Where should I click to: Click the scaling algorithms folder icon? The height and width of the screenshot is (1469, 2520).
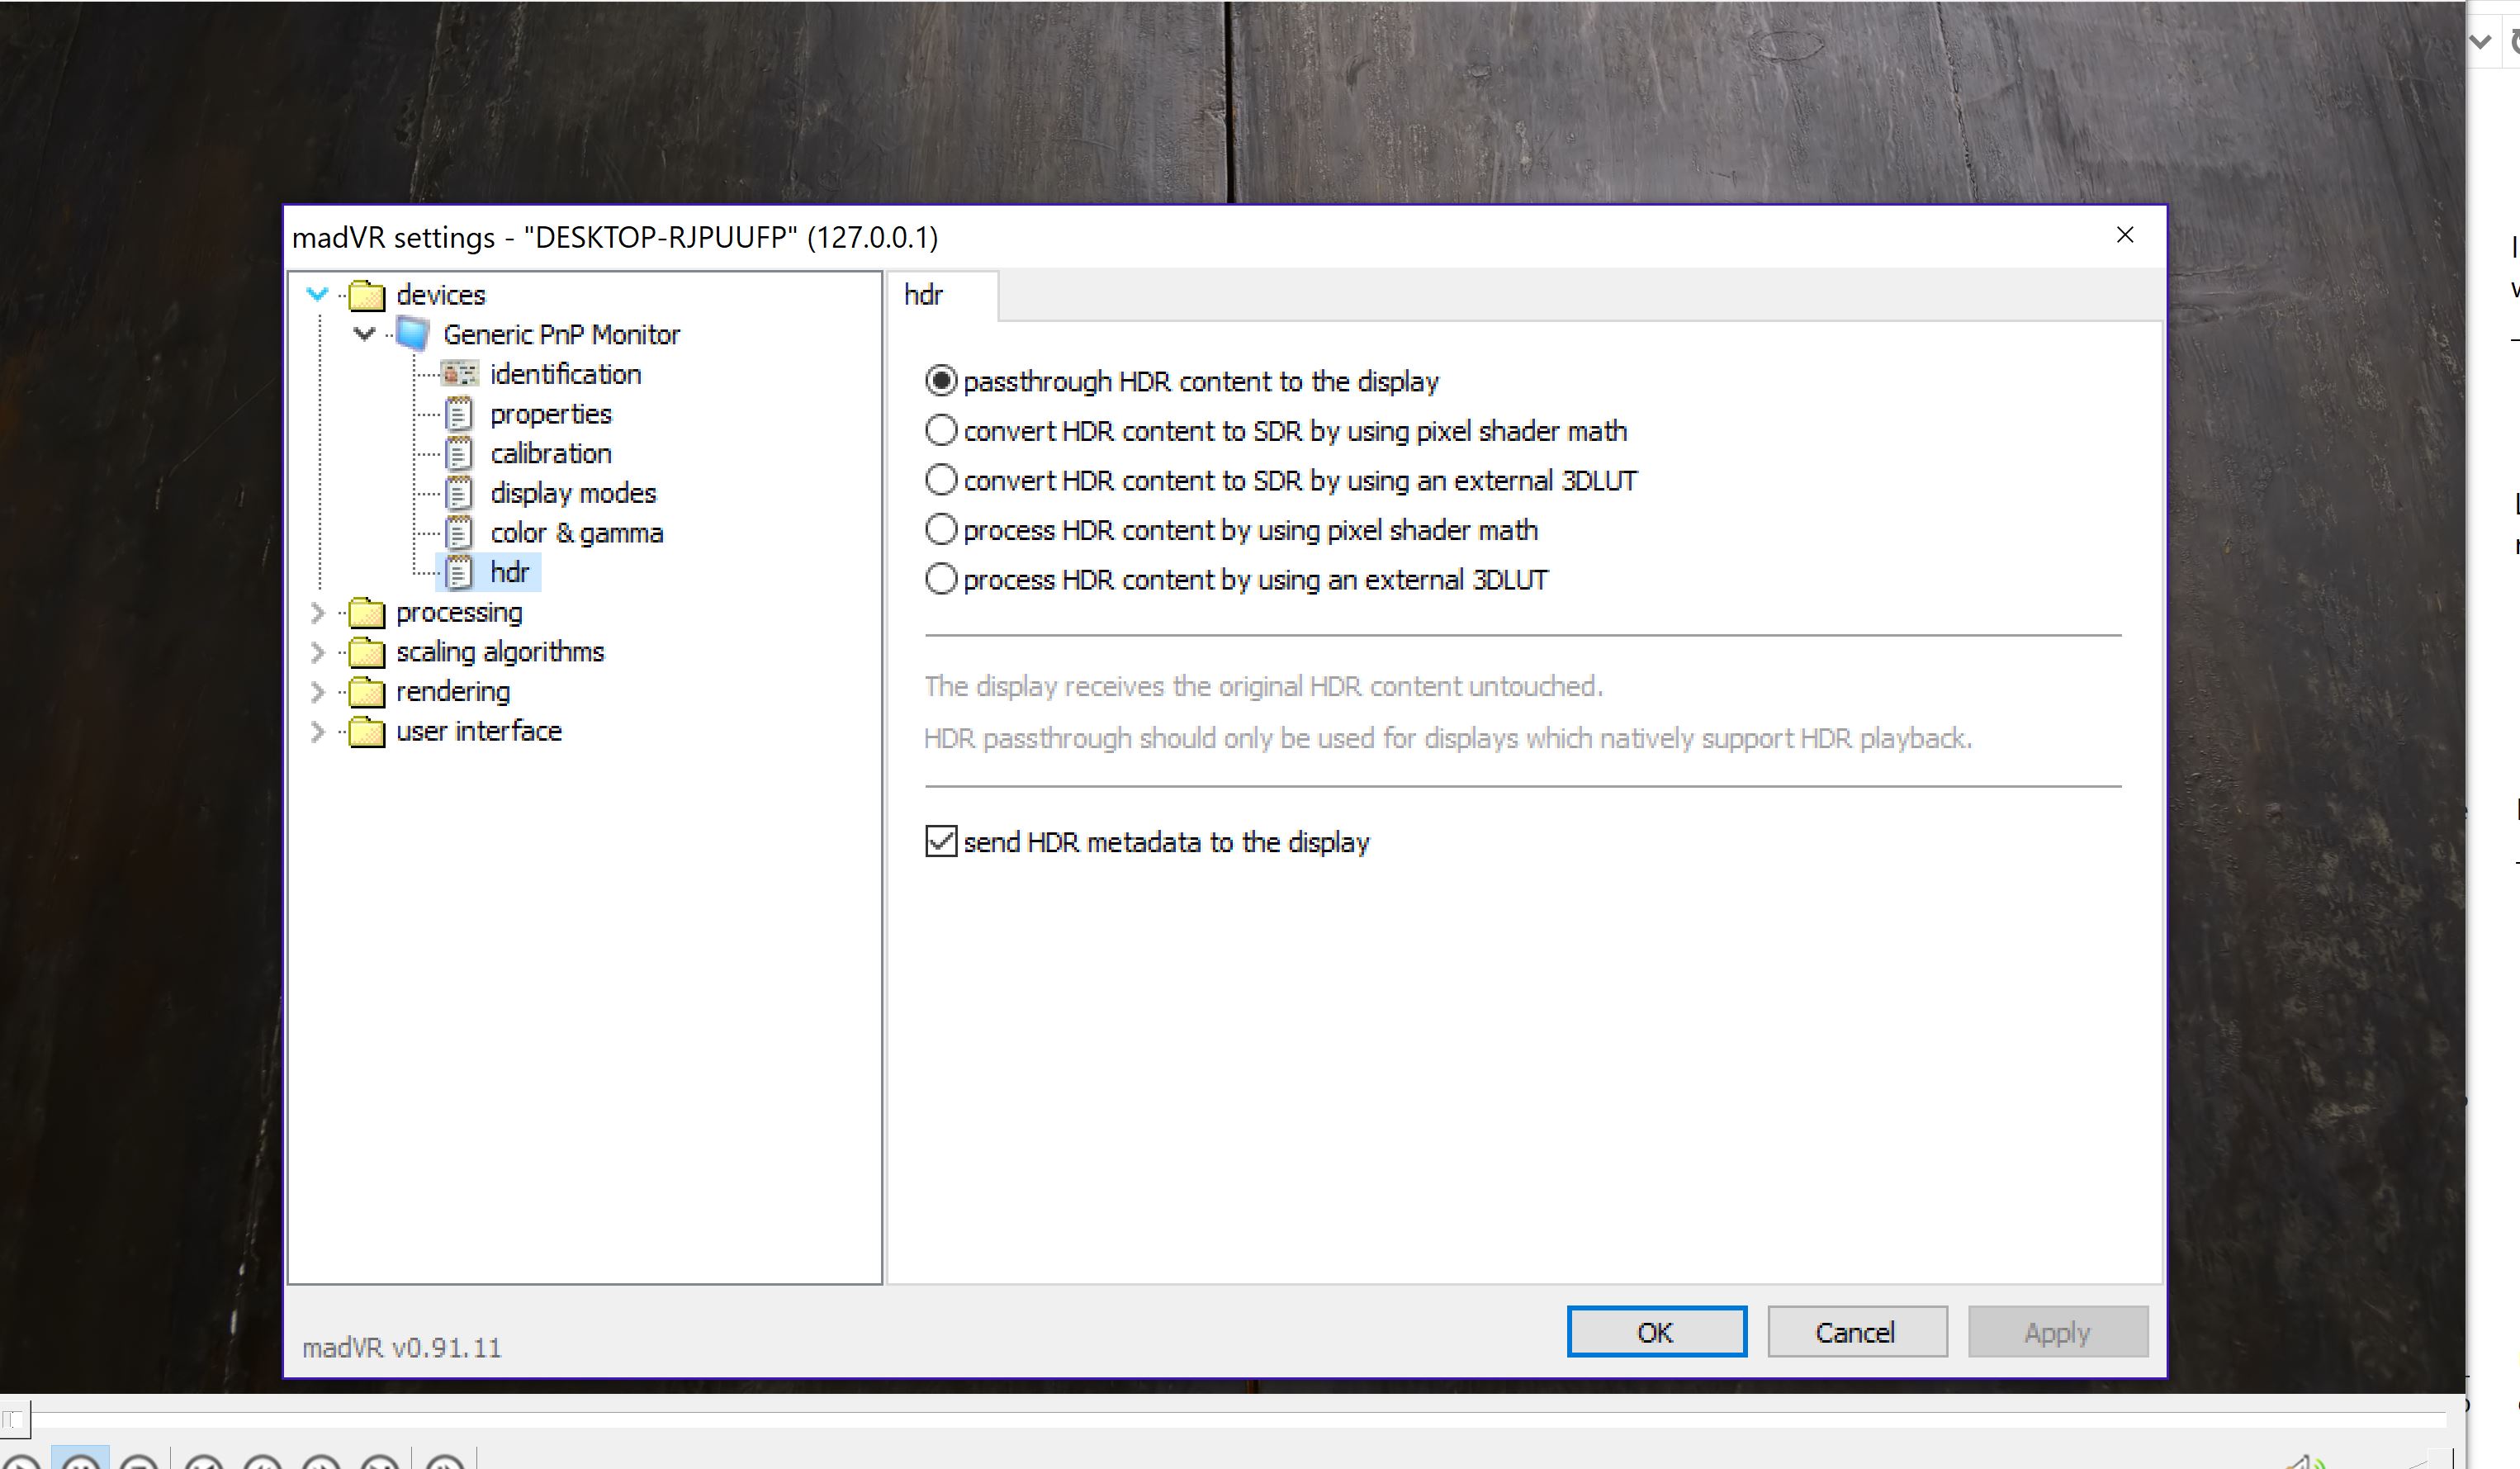(x=367, y=652)
